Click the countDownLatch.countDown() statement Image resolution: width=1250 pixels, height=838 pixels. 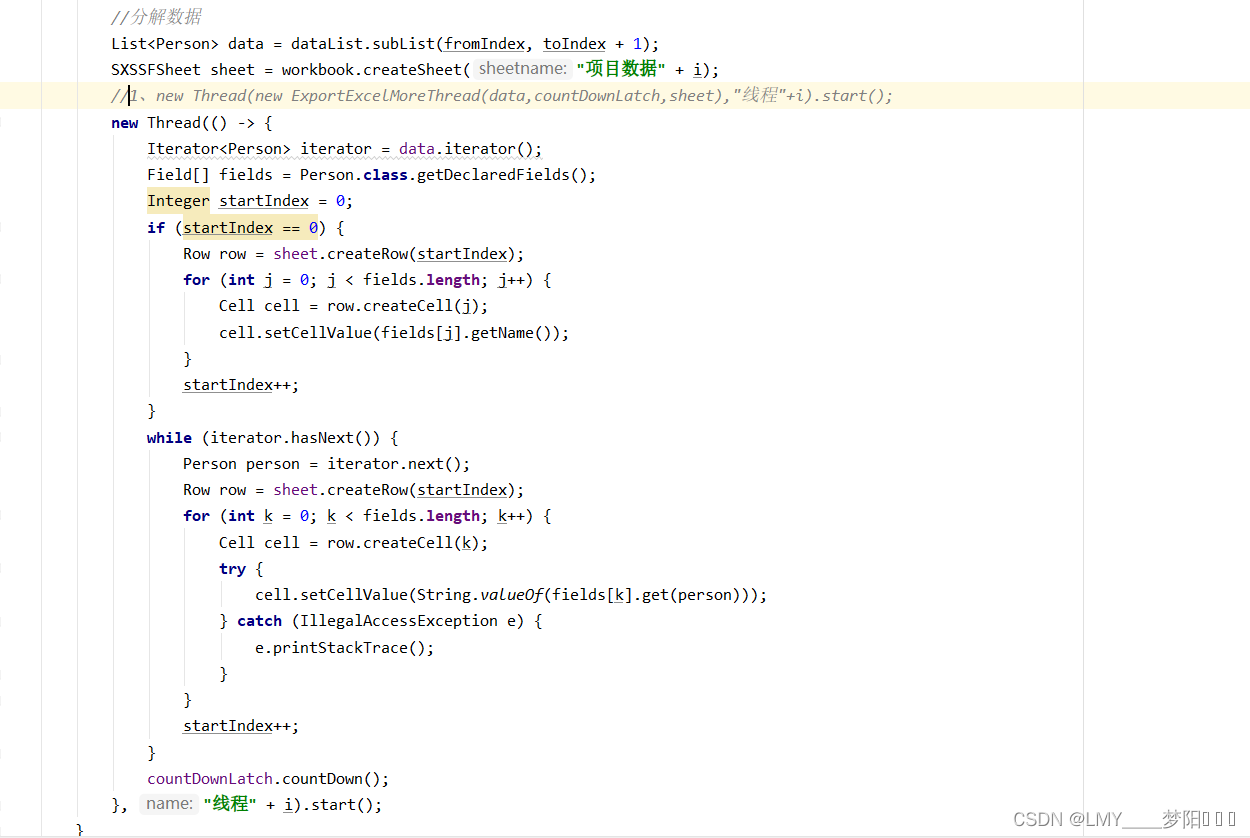(268, 778)
